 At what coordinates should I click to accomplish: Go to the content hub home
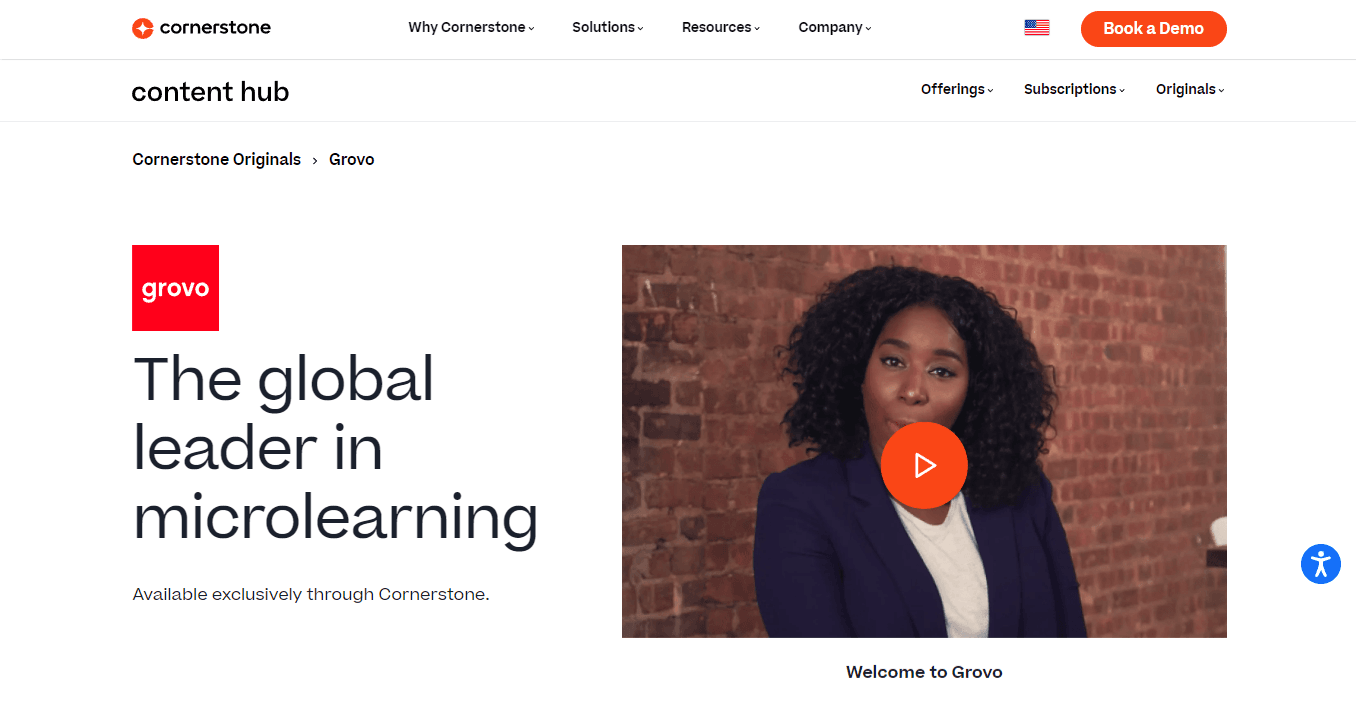(210, 91)
